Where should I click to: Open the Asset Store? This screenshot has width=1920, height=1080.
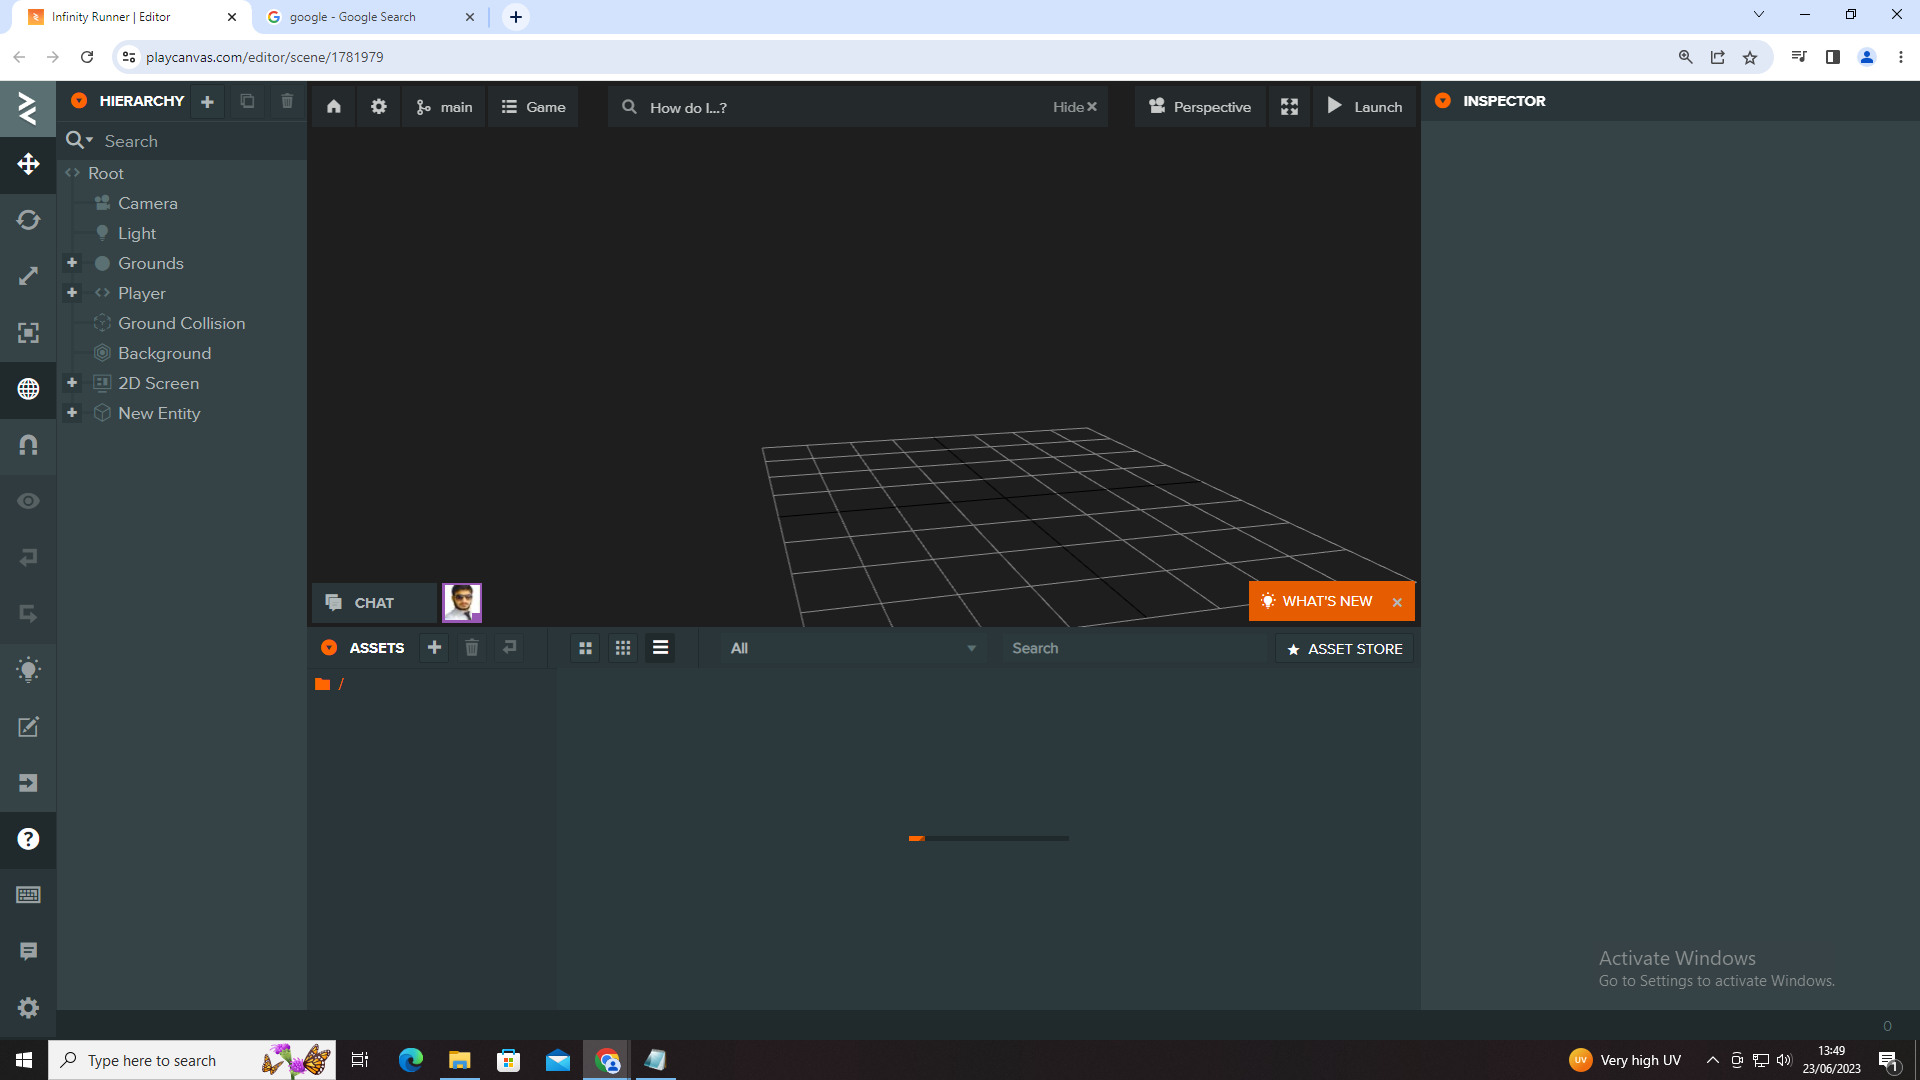(x=1344, y=649)
